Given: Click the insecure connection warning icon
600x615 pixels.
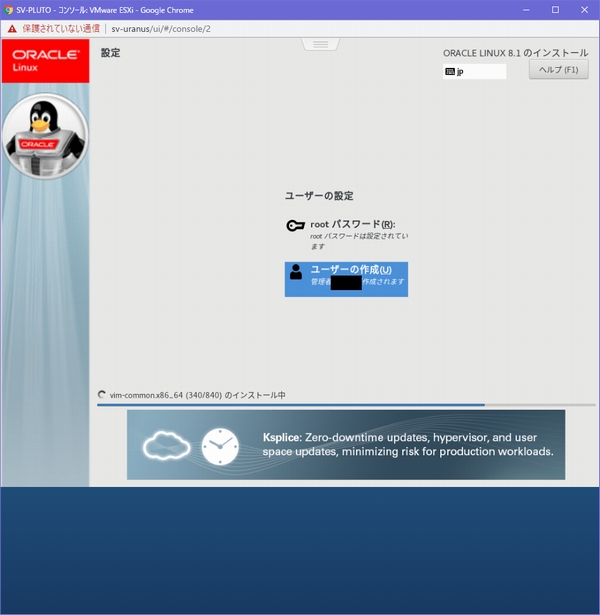Looking at the screenshot, I should tap(12, 29).
